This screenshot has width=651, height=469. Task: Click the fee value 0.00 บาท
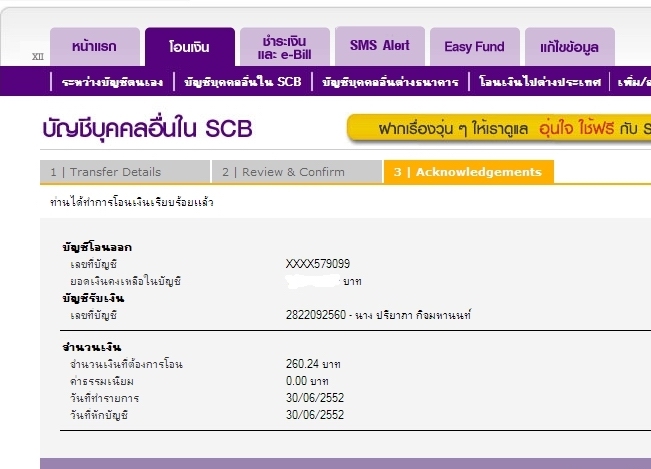[307, 381]
